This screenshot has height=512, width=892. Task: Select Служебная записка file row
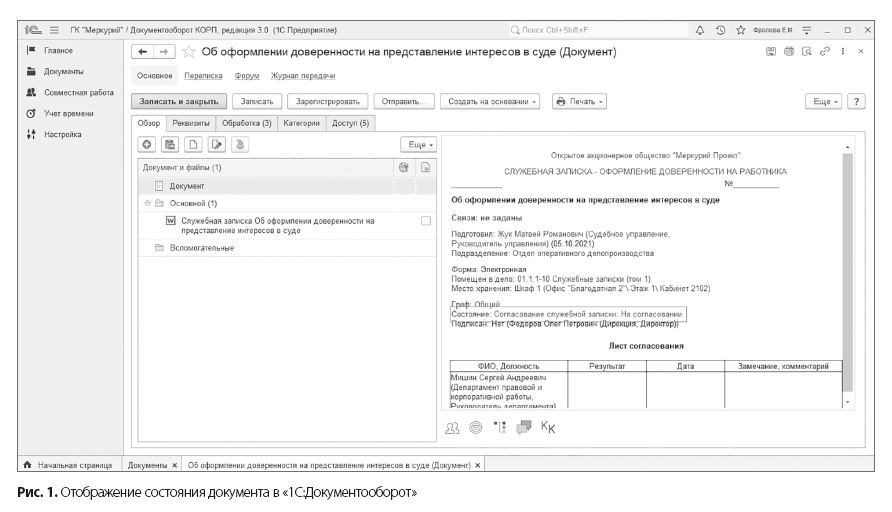287,226
